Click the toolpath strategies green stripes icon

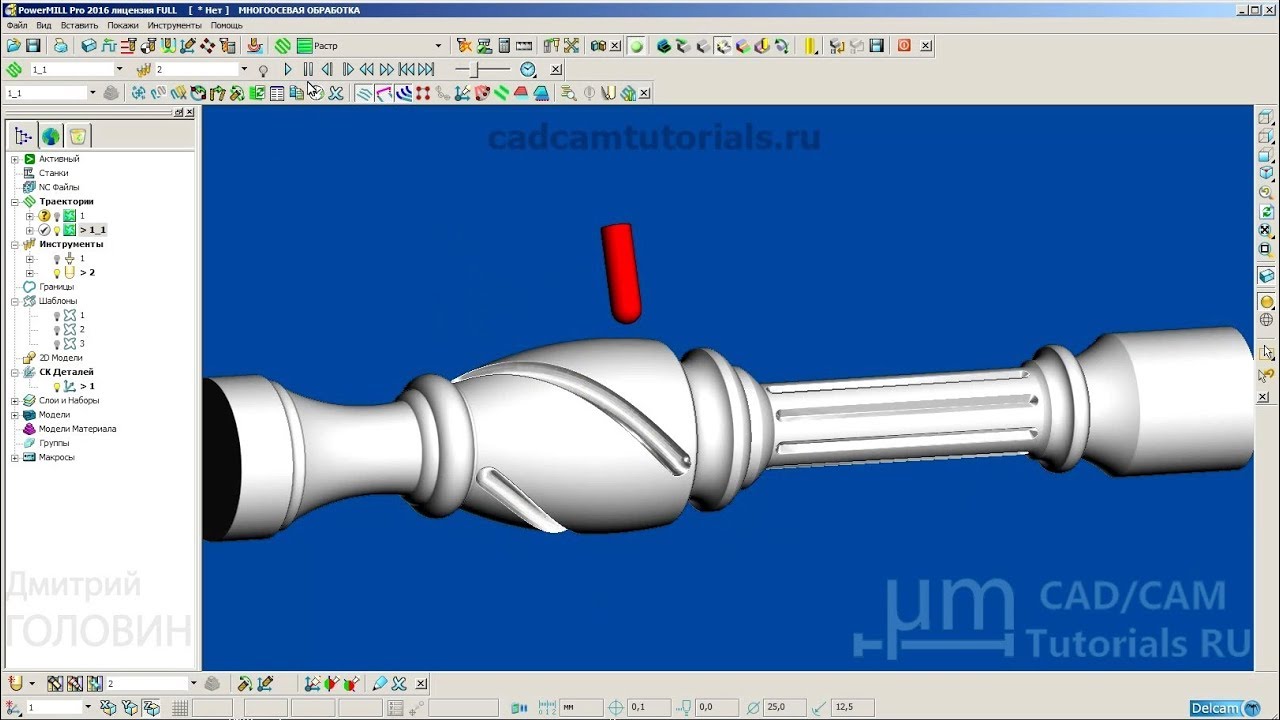tap(283, 46)
